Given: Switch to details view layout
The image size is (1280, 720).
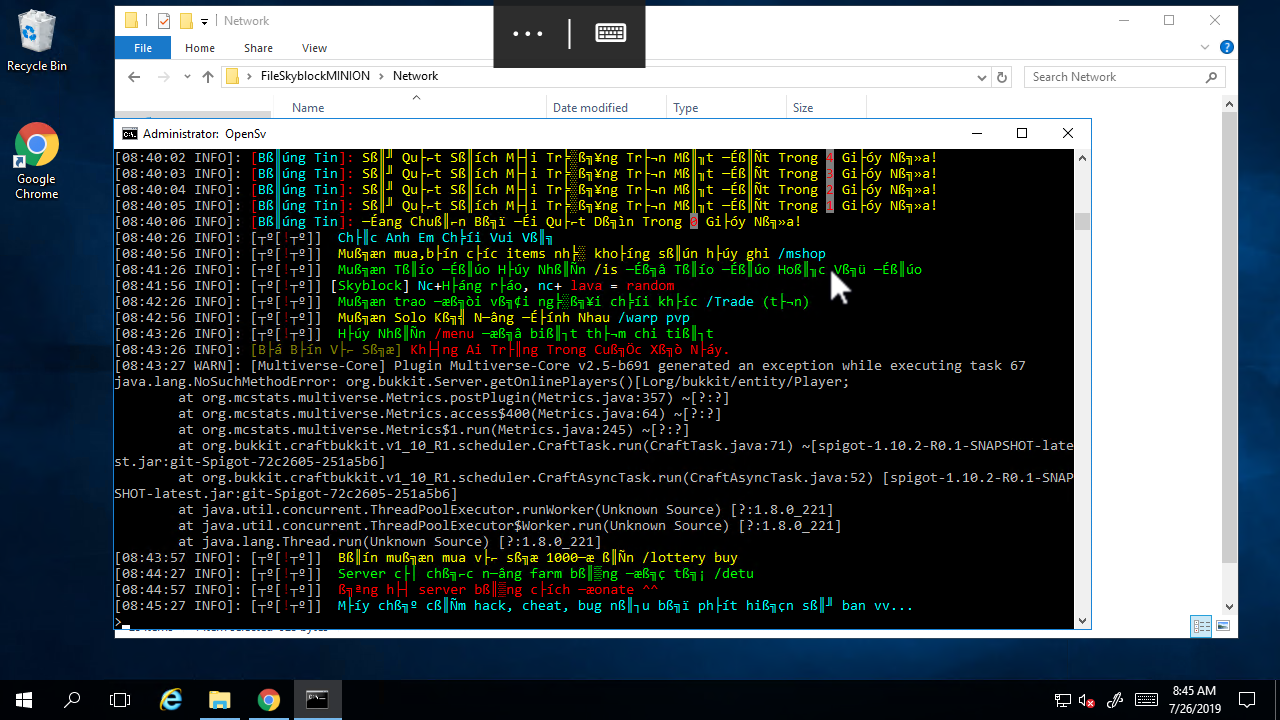Looking at the screenshot, I should [x=1201, y=626].
